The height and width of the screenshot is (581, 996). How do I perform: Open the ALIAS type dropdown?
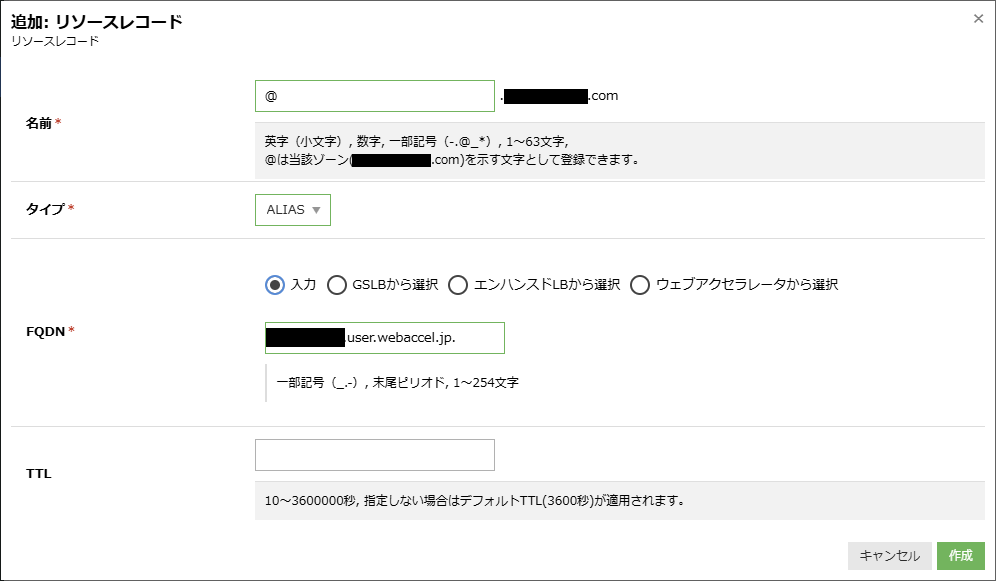pos(293,210)
